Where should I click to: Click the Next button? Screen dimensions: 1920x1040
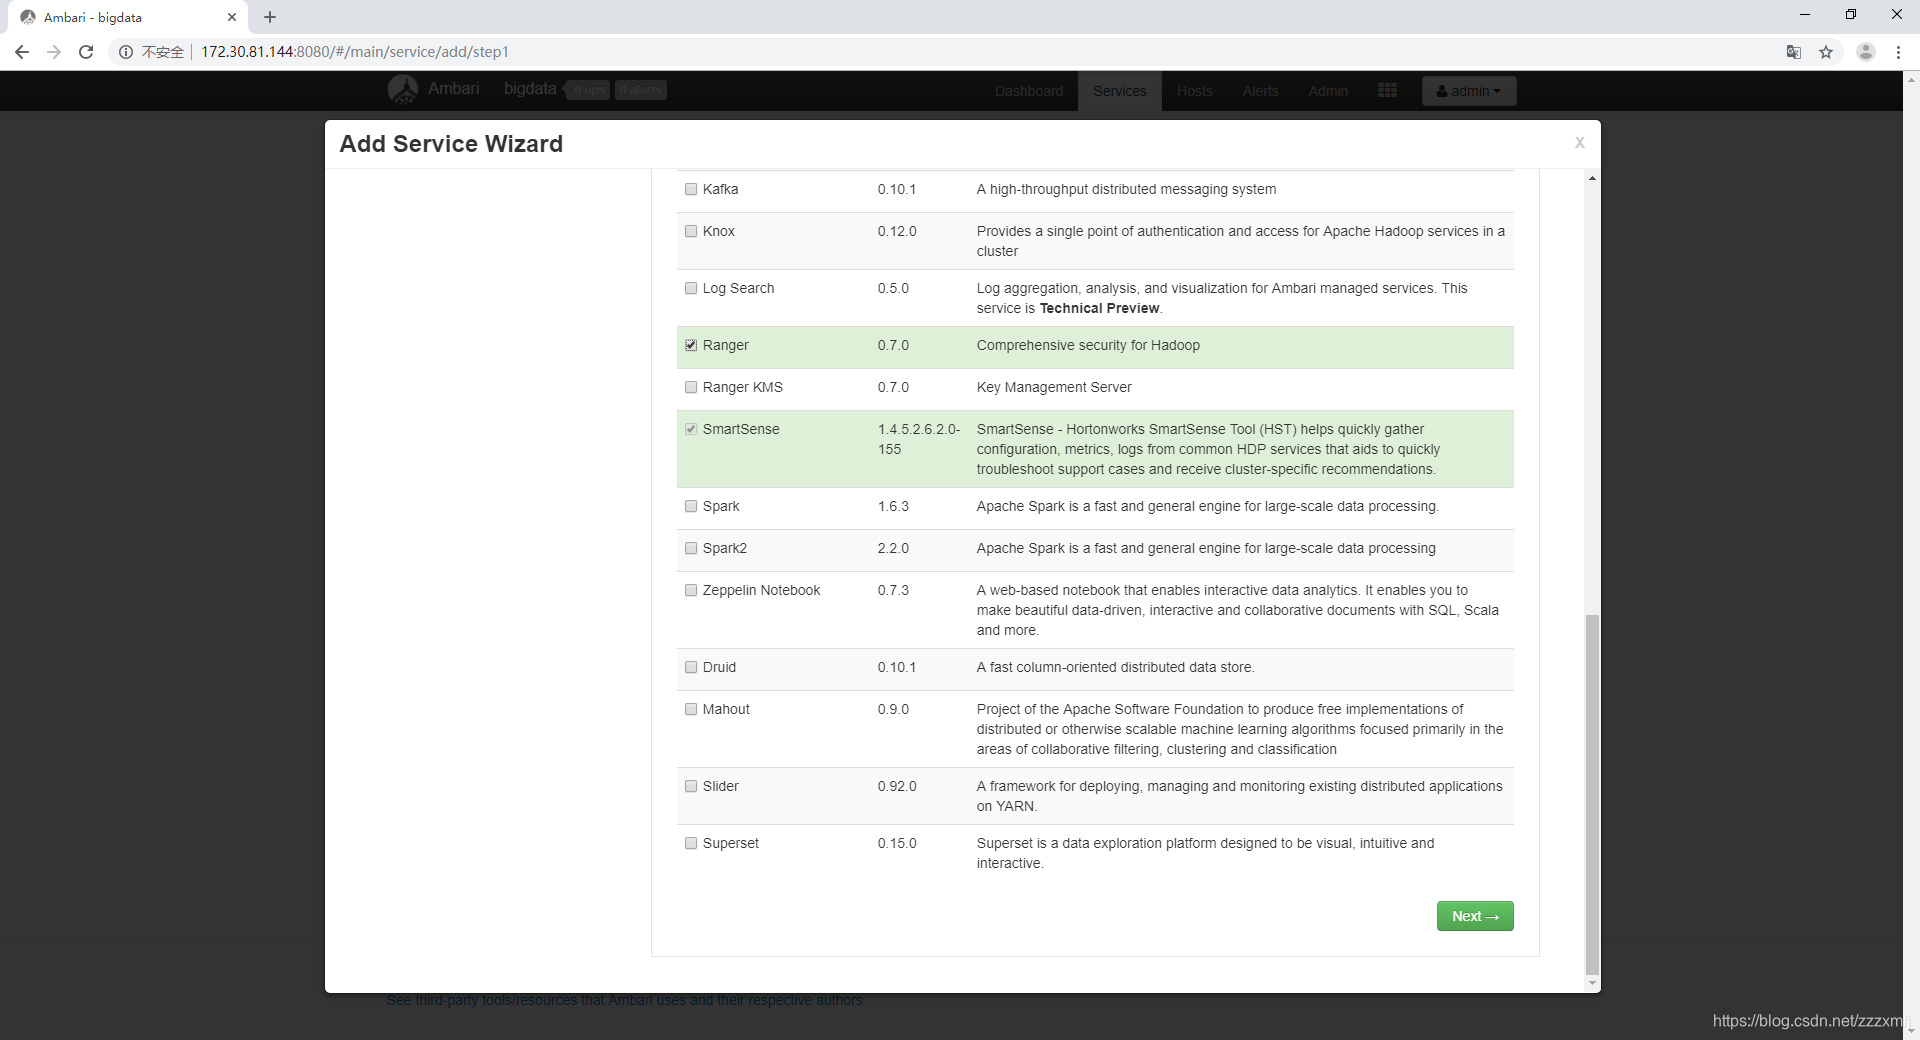click(x=1475, y=916)
